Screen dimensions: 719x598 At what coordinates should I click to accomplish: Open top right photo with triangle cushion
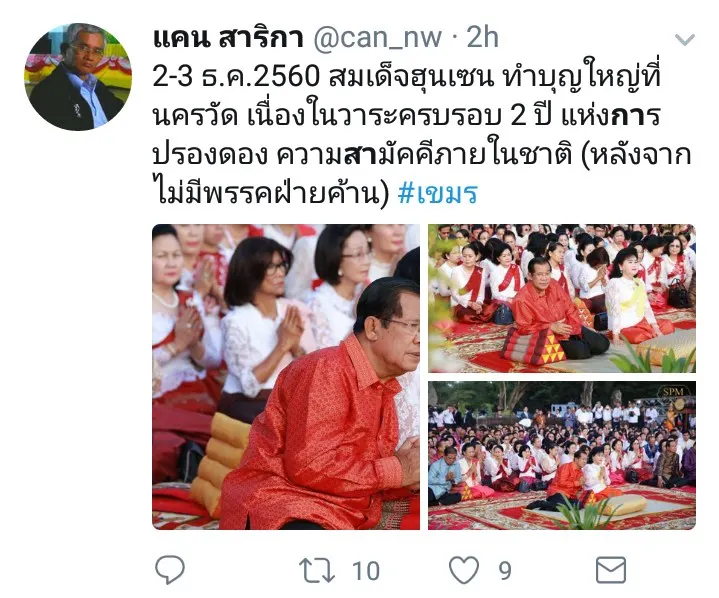562,298
